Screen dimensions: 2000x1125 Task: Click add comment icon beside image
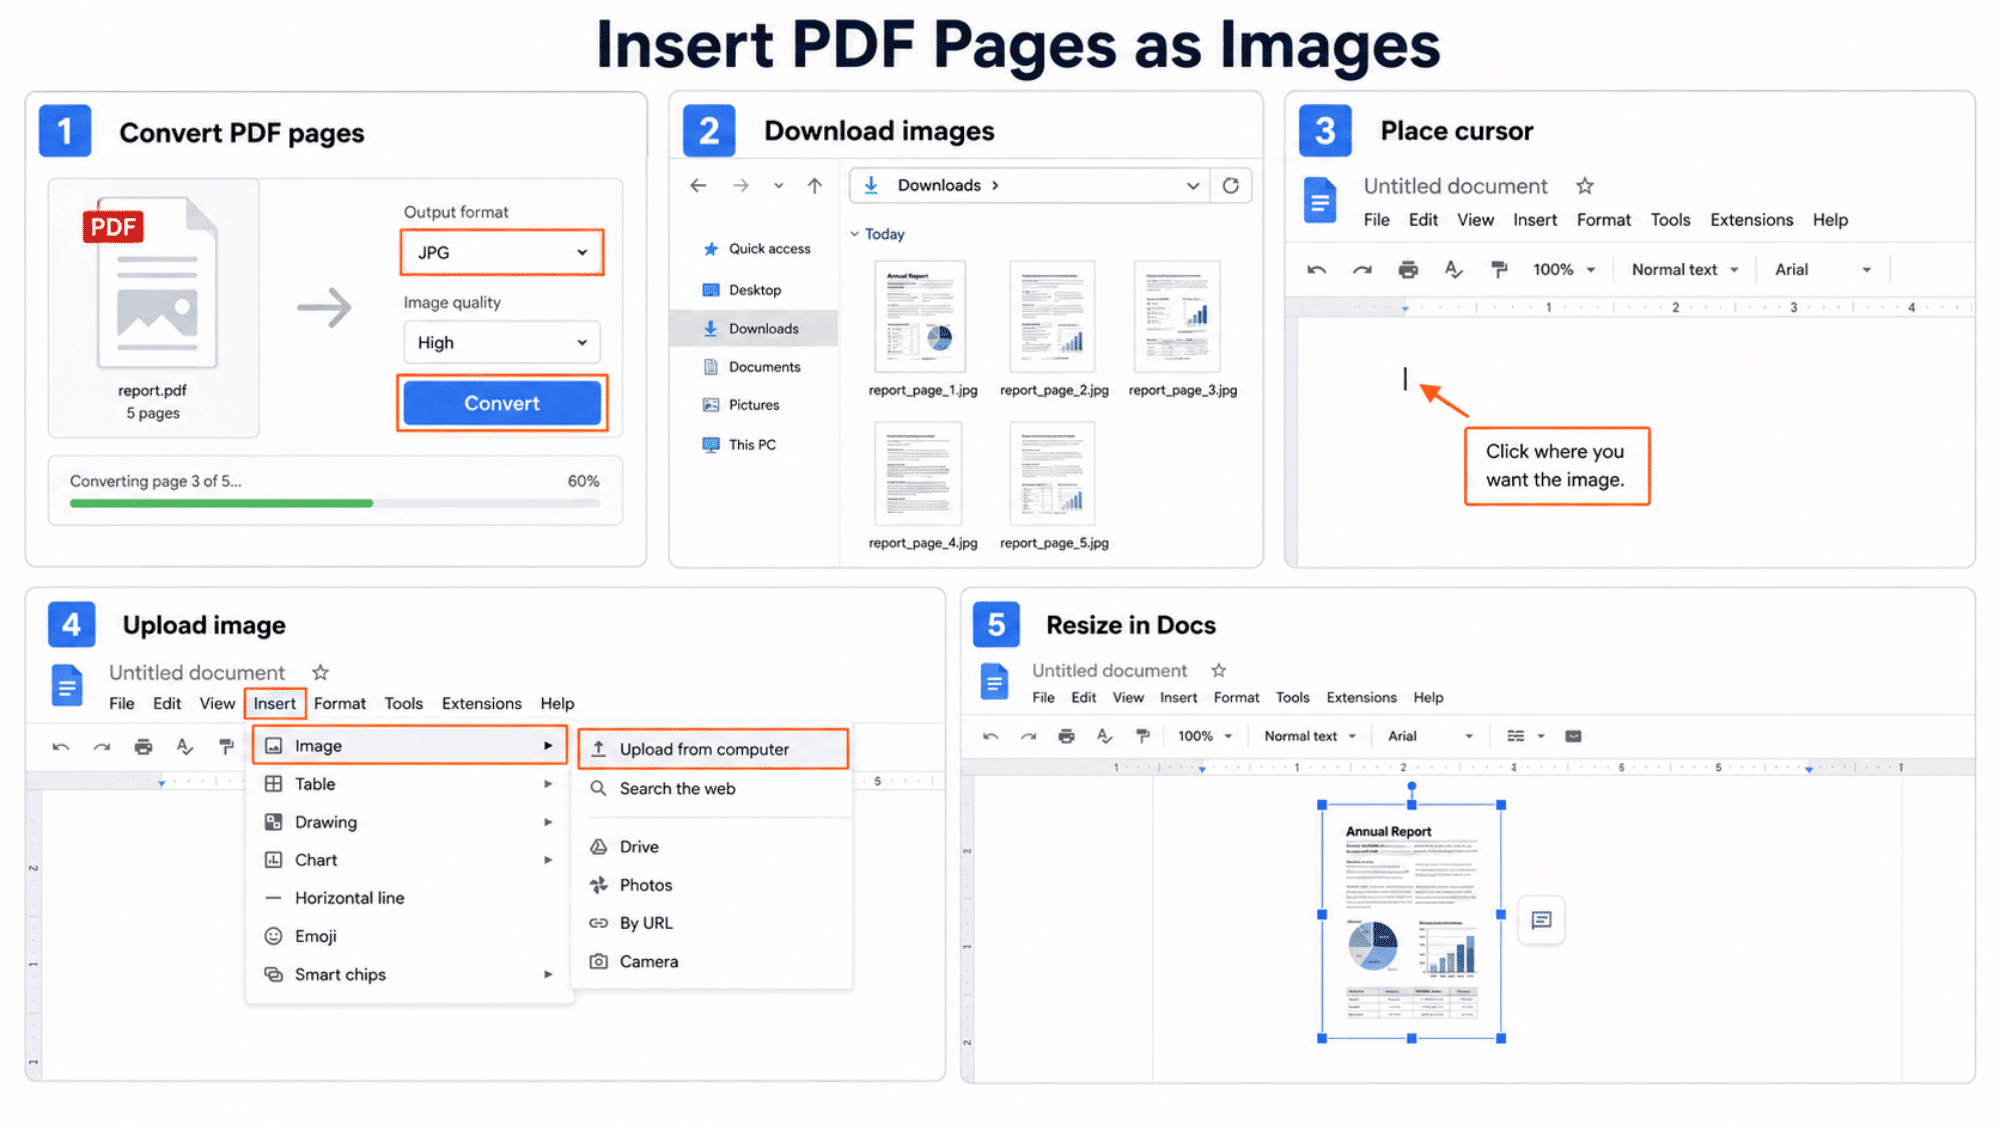[x=1541, y=920]
